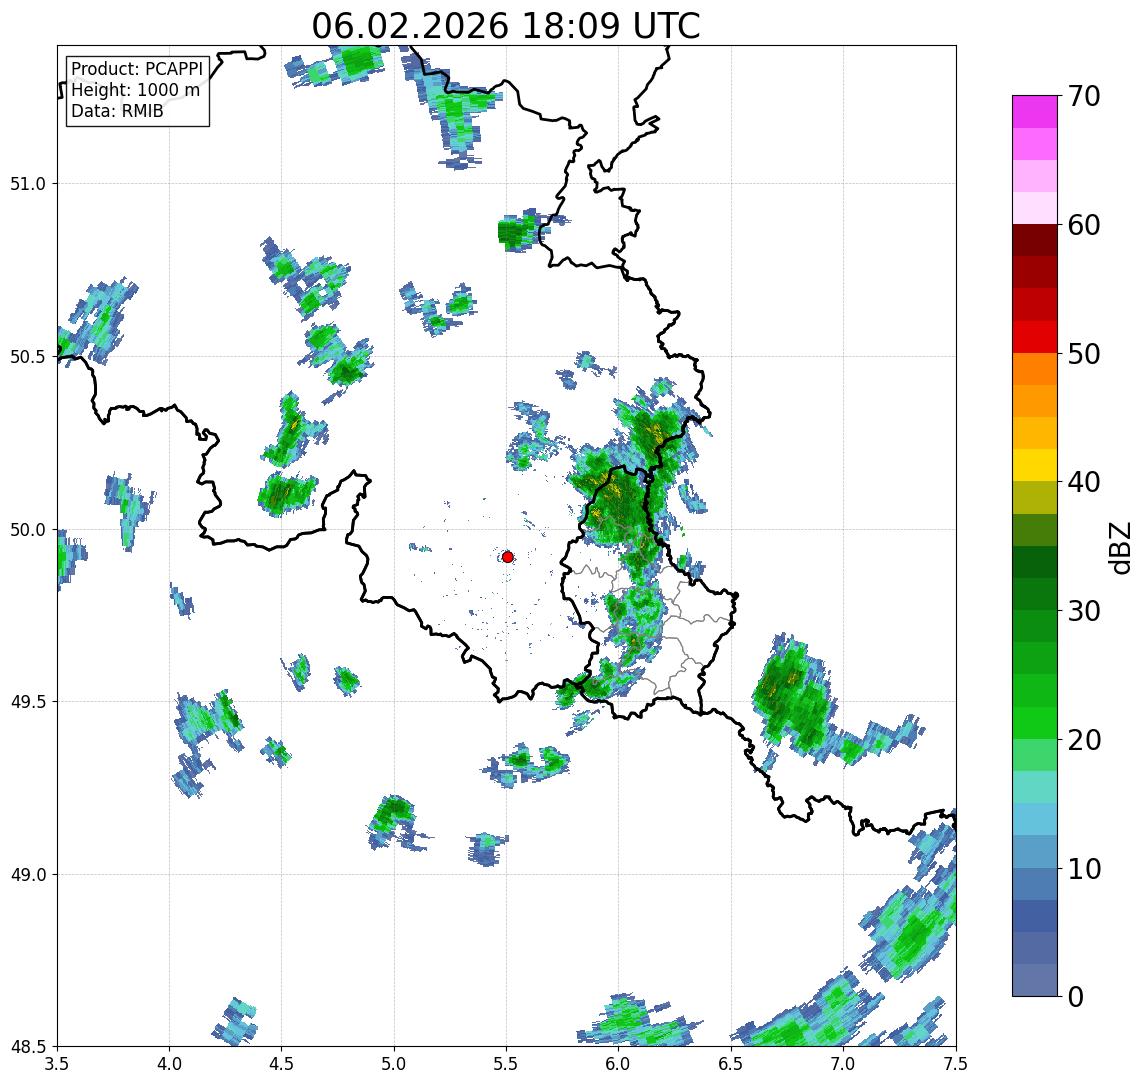Viewport: 1145px width, 1084px height.
Task: Click the magenta top colorbar segment
Action: pos(1035,112)
